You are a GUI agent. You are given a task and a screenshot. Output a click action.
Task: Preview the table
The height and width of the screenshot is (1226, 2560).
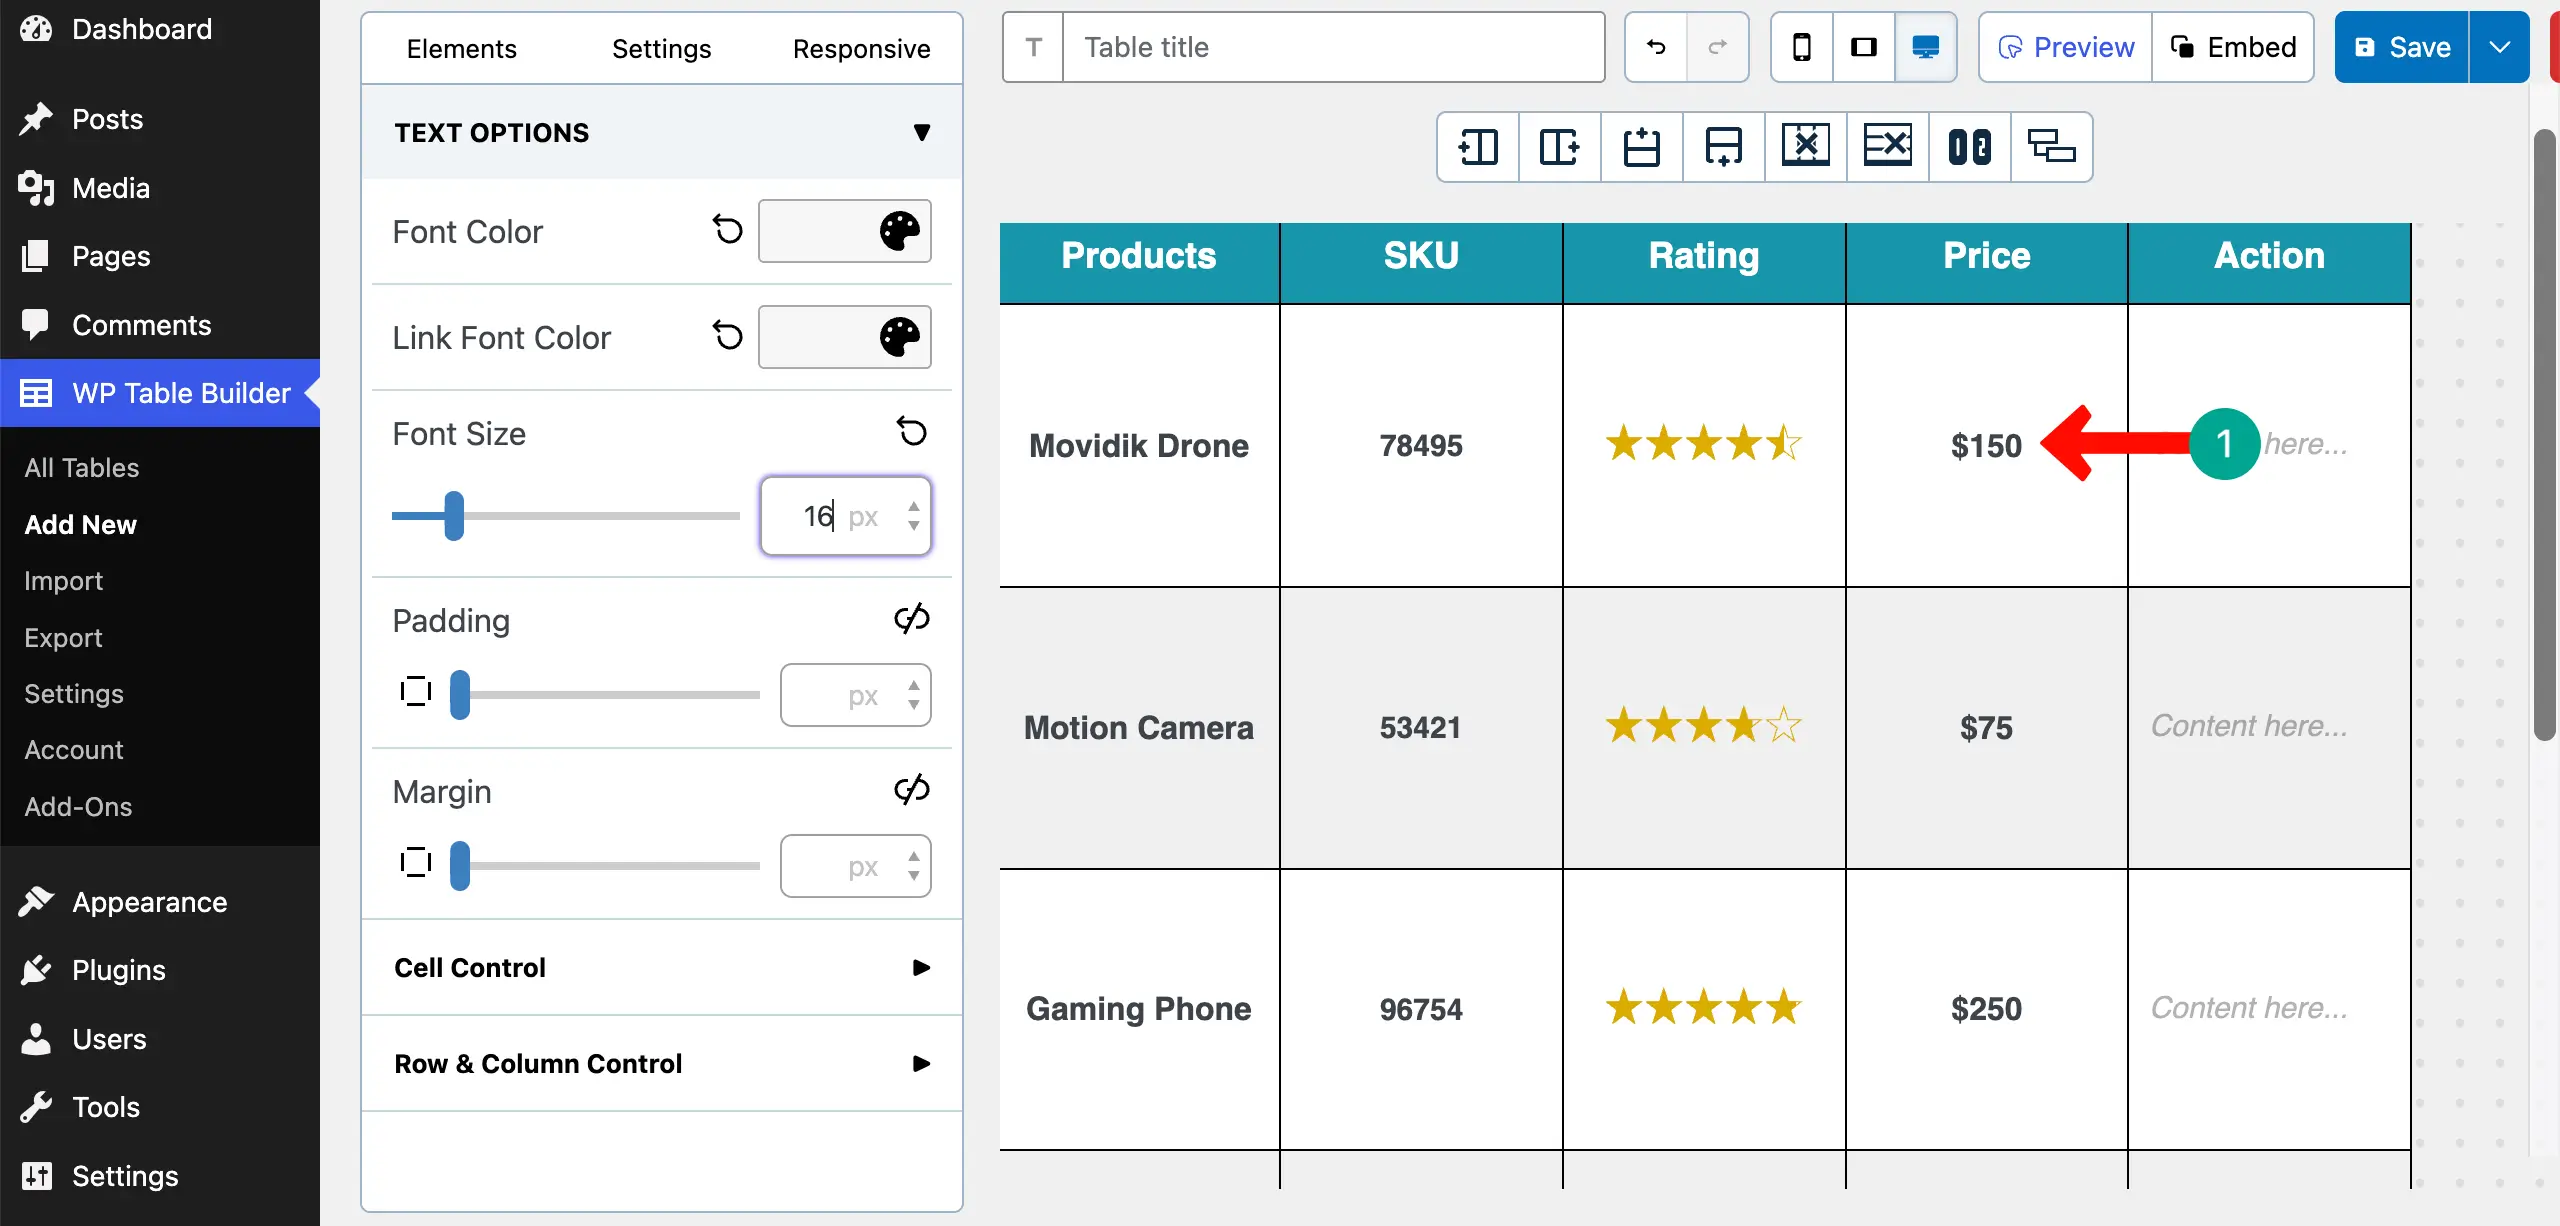(2064, 46)
